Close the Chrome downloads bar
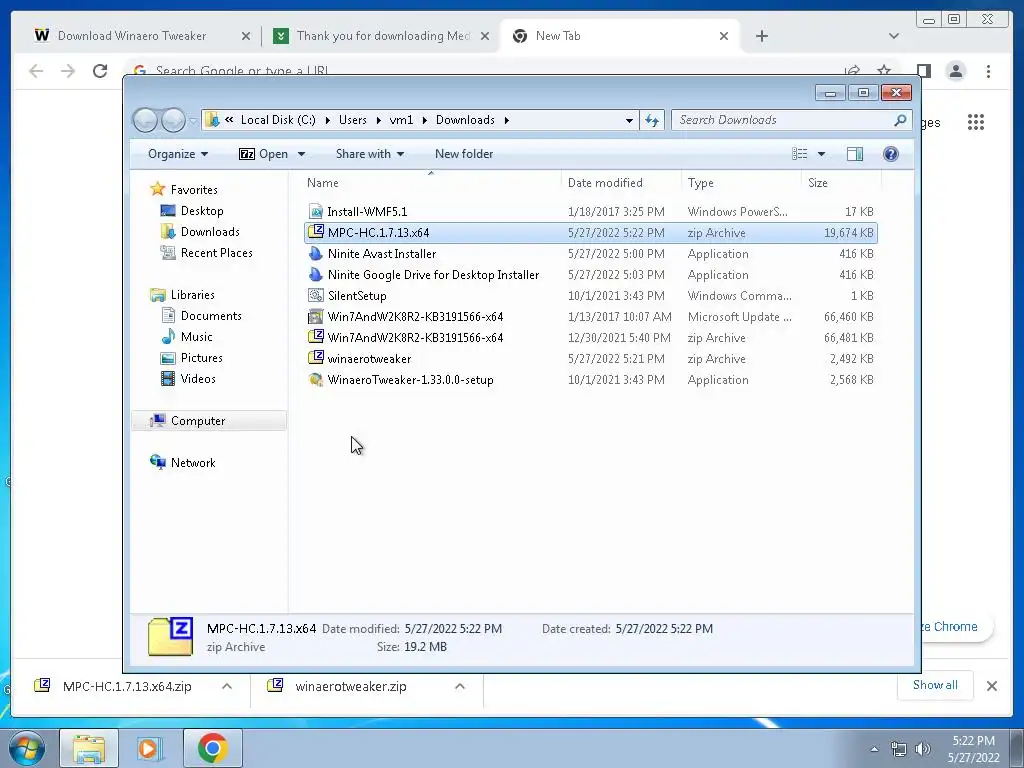Screen dimensions: 1024x768 991,686
